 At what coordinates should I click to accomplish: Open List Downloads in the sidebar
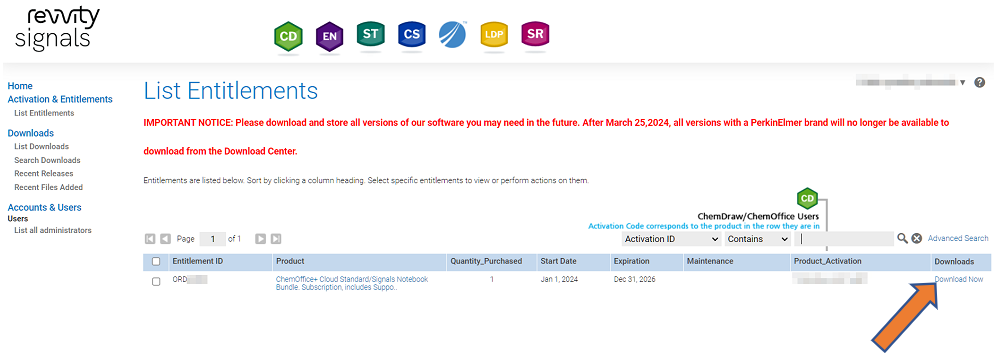42,146
